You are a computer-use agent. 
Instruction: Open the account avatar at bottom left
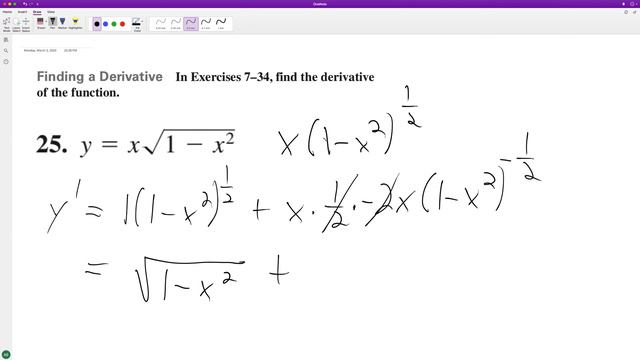[x=6, y=354]
